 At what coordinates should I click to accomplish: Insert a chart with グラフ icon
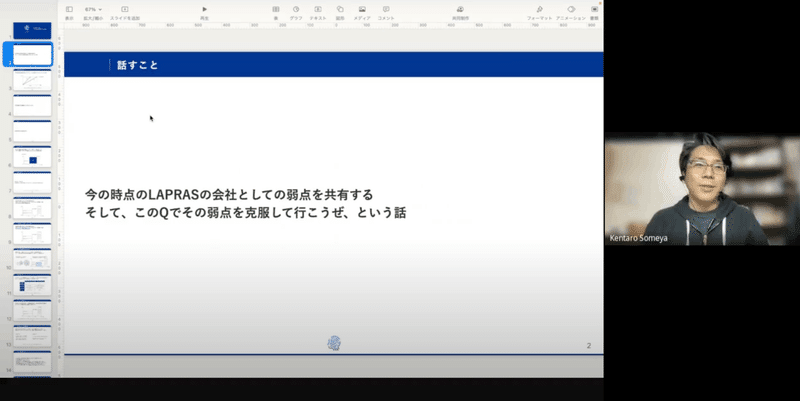296,9
